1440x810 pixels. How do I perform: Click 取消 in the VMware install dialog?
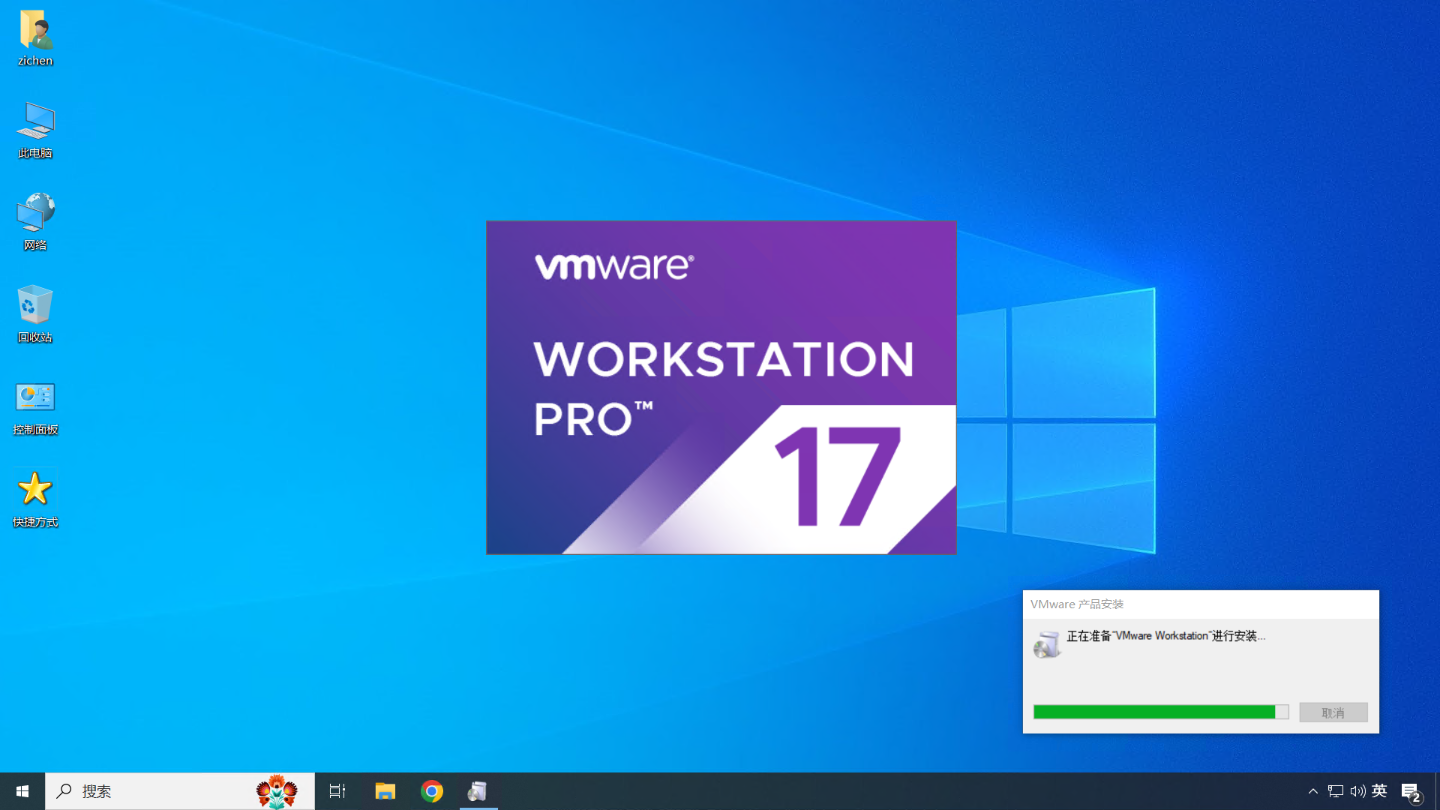pos(1333,713)
